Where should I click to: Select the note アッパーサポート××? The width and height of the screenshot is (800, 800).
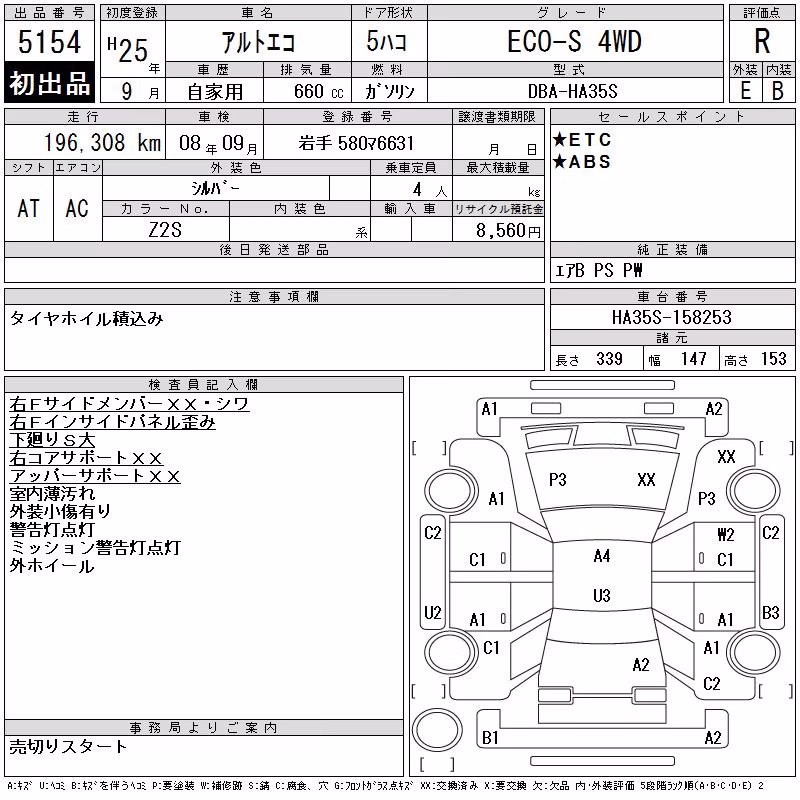pyautogui.click(x=95, y=476)
